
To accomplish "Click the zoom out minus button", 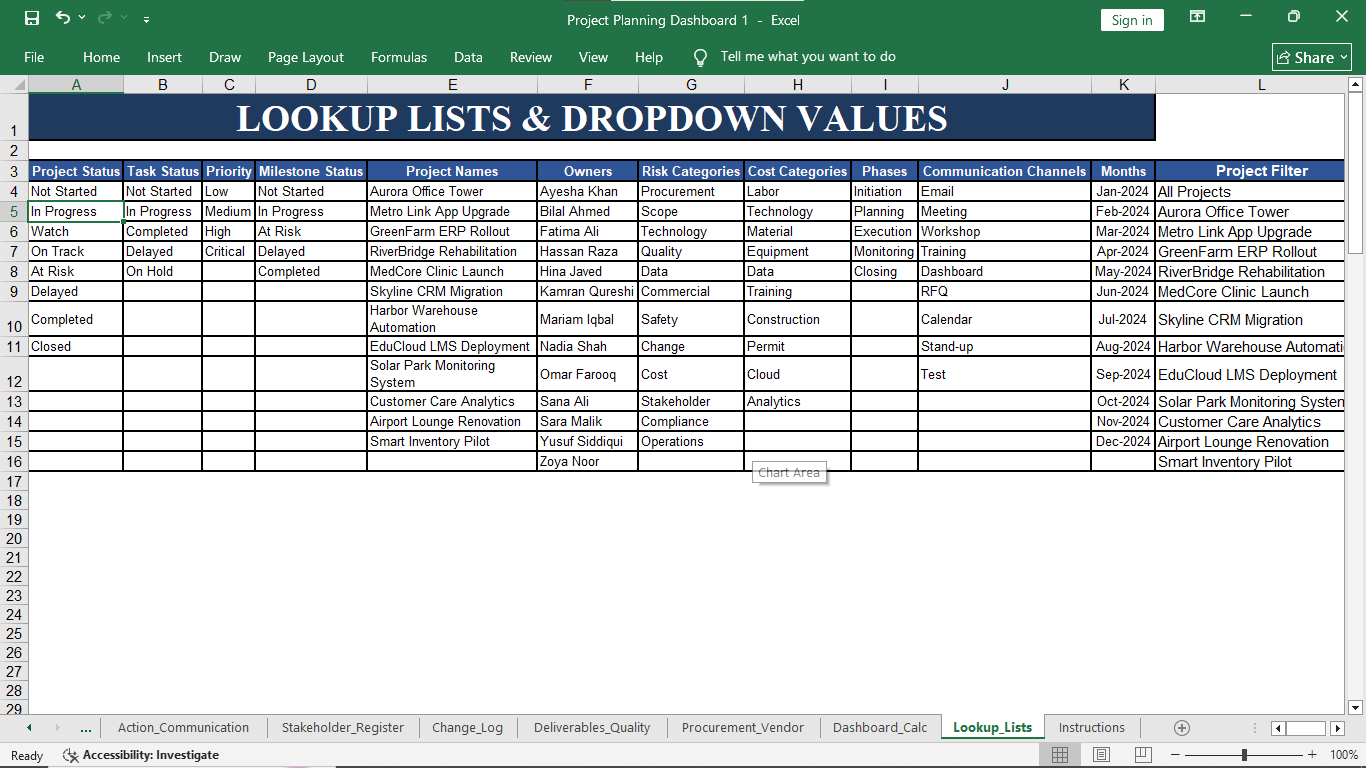I will [x=1176, y=755].
